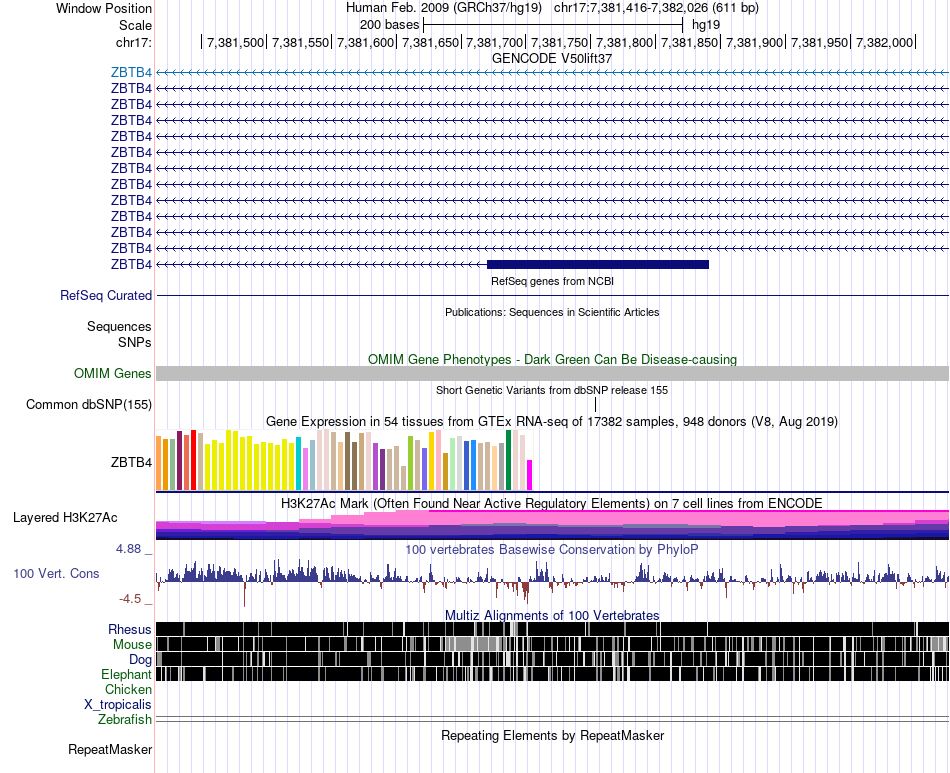Click the Mouse alignment row
This screenshot has height=773, width=950.
click(x=552, y=644)
